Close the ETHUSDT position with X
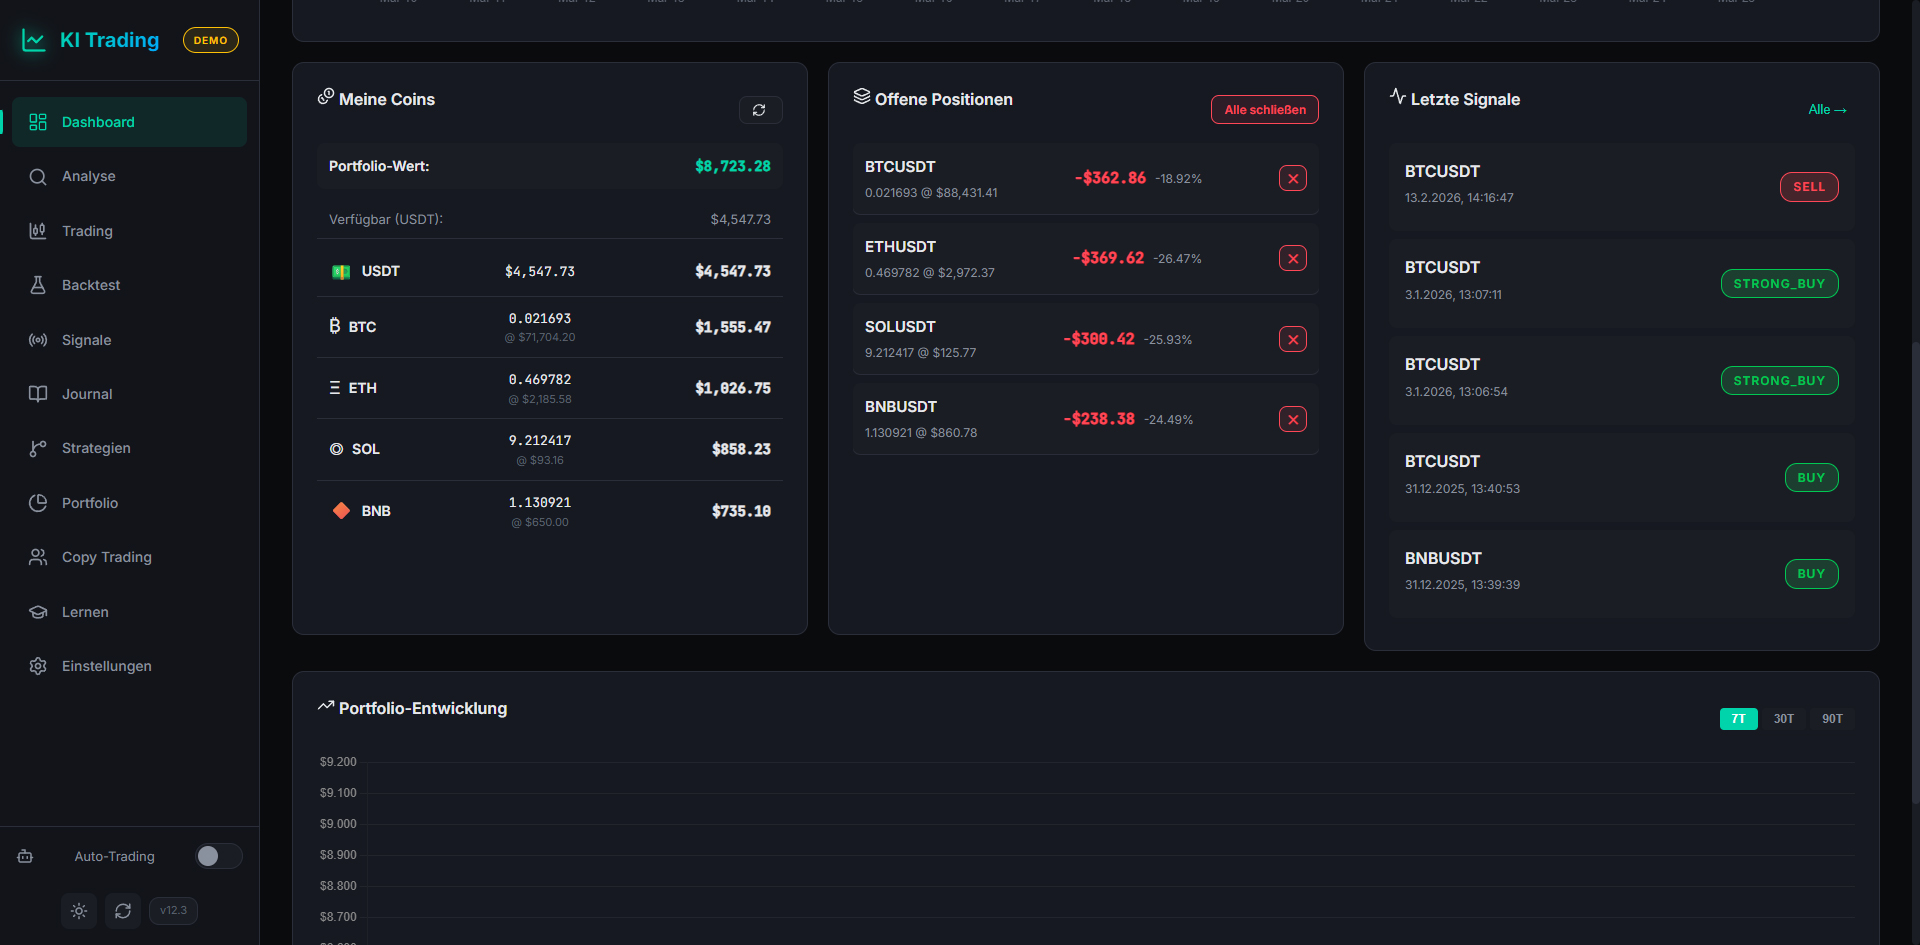 (1292, 259)
